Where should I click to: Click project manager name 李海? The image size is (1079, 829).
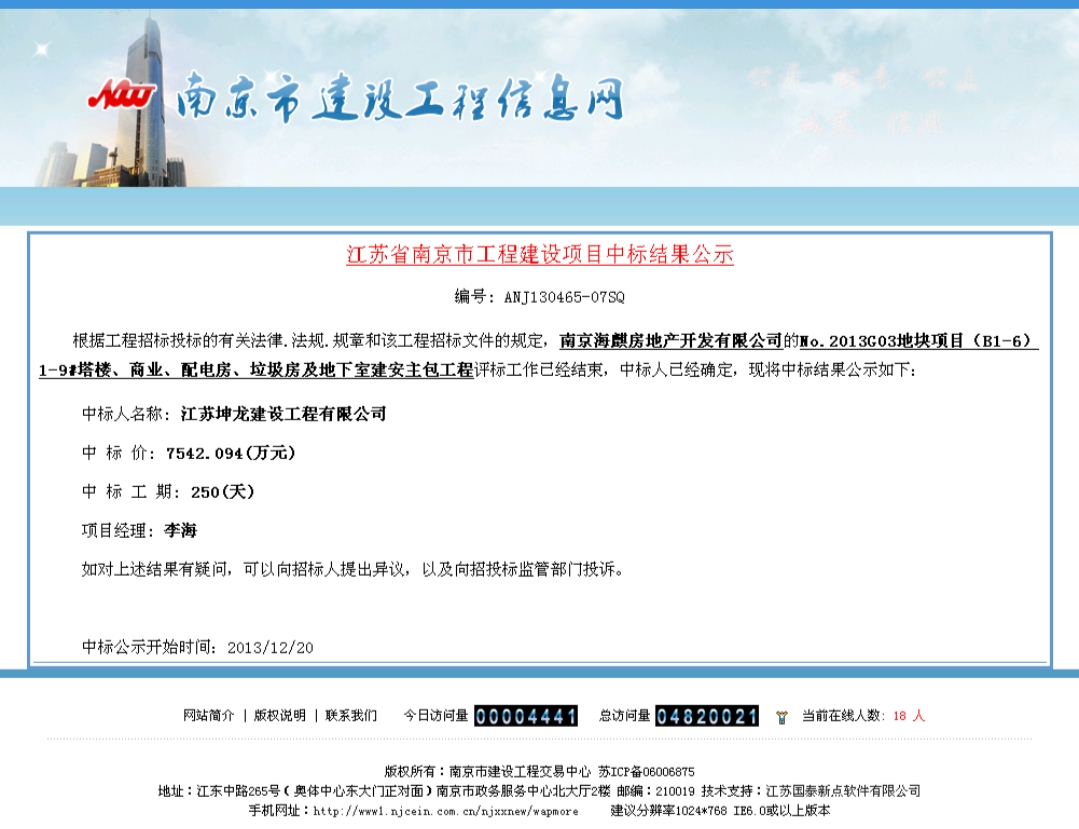(180, 530)
